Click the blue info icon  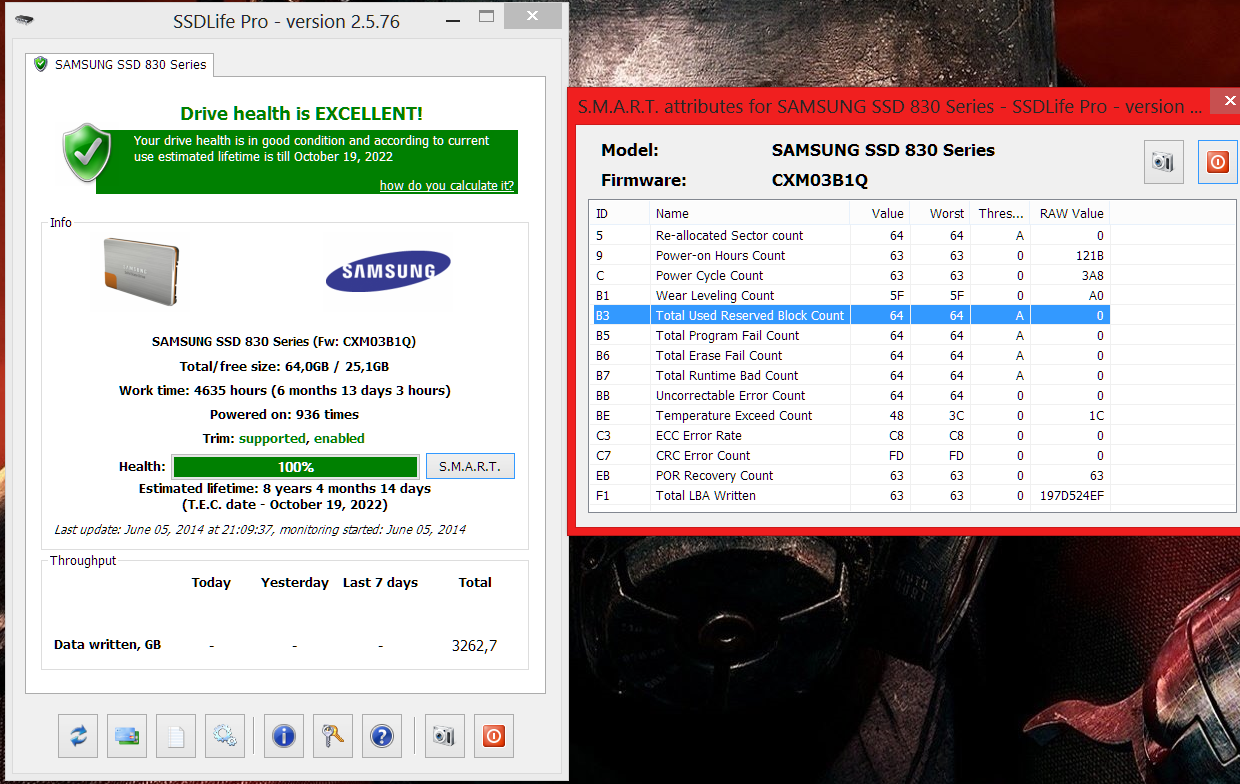[x=284, y=737]
